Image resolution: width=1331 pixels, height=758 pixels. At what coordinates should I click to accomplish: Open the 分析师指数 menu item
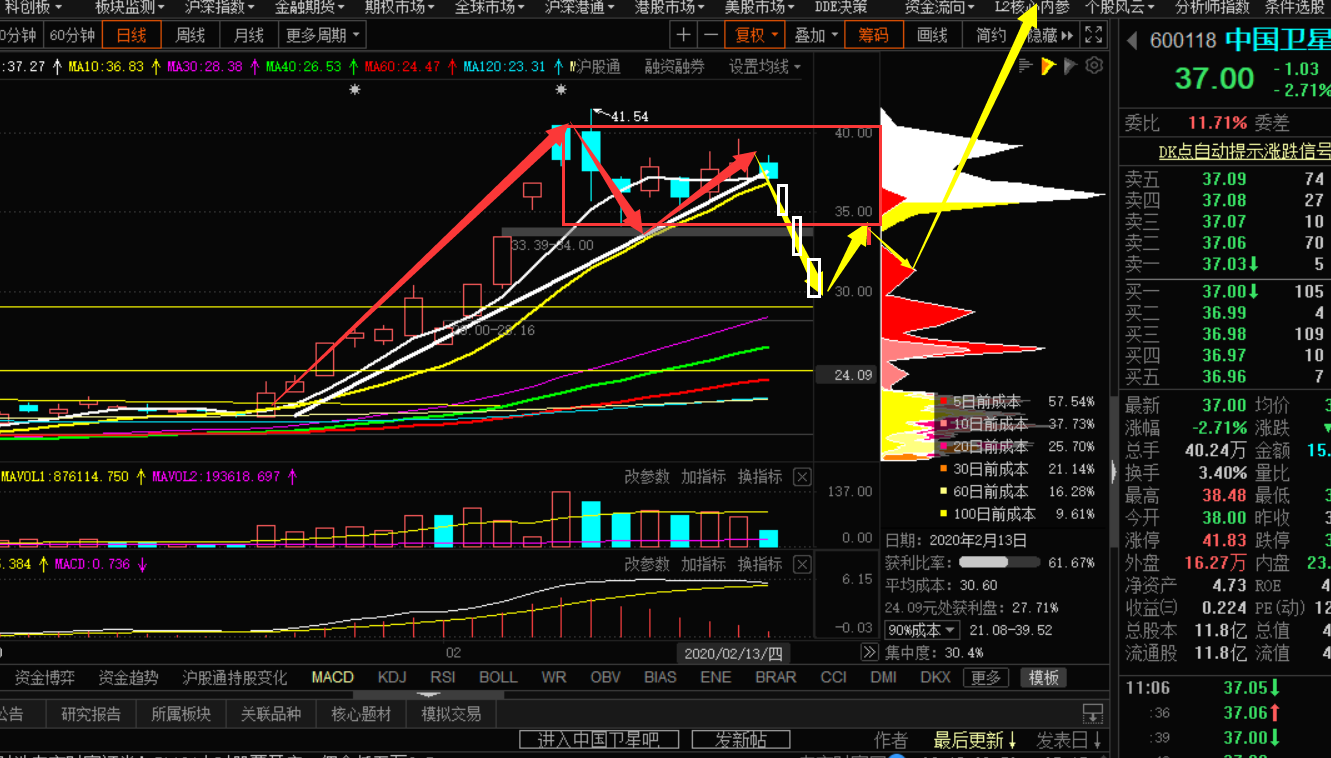pyautogui.click(x=1212, y=8)
